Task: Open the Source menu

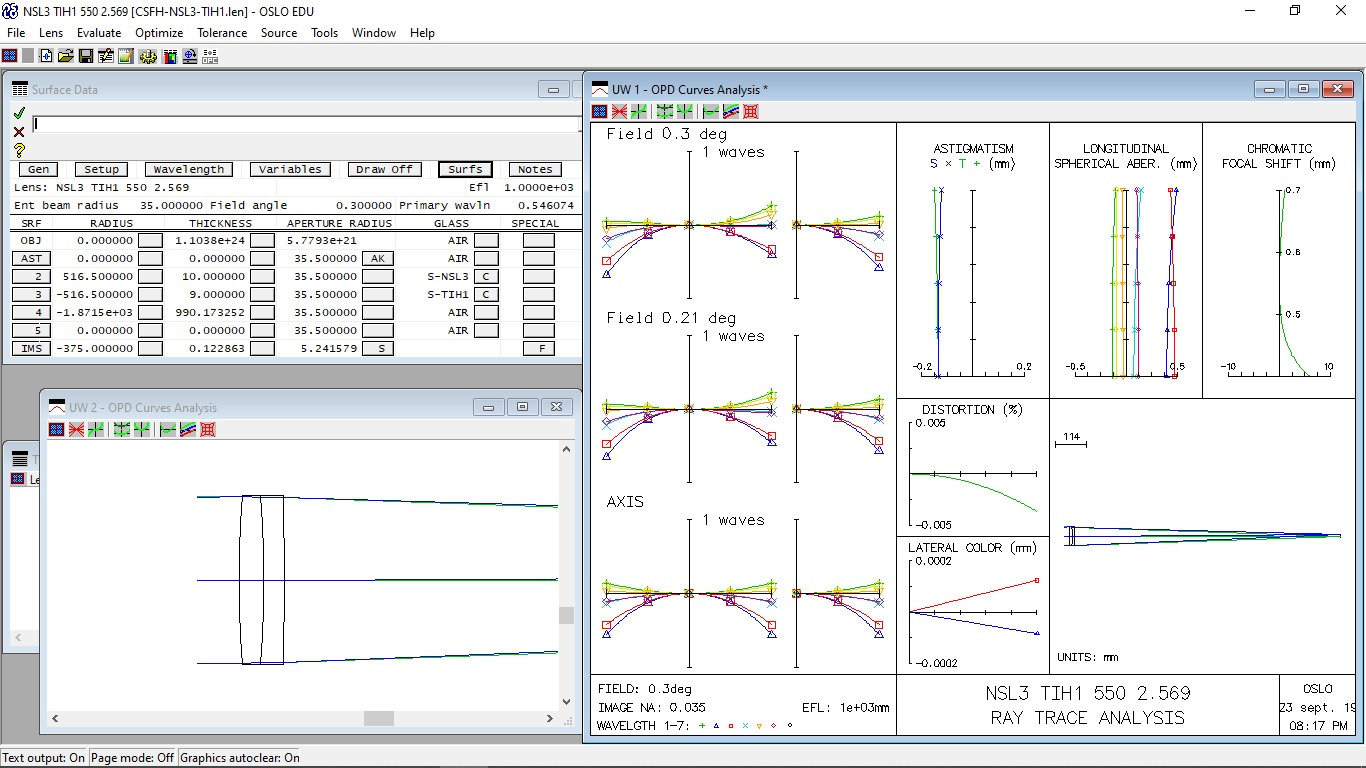Action: point(279,32)
